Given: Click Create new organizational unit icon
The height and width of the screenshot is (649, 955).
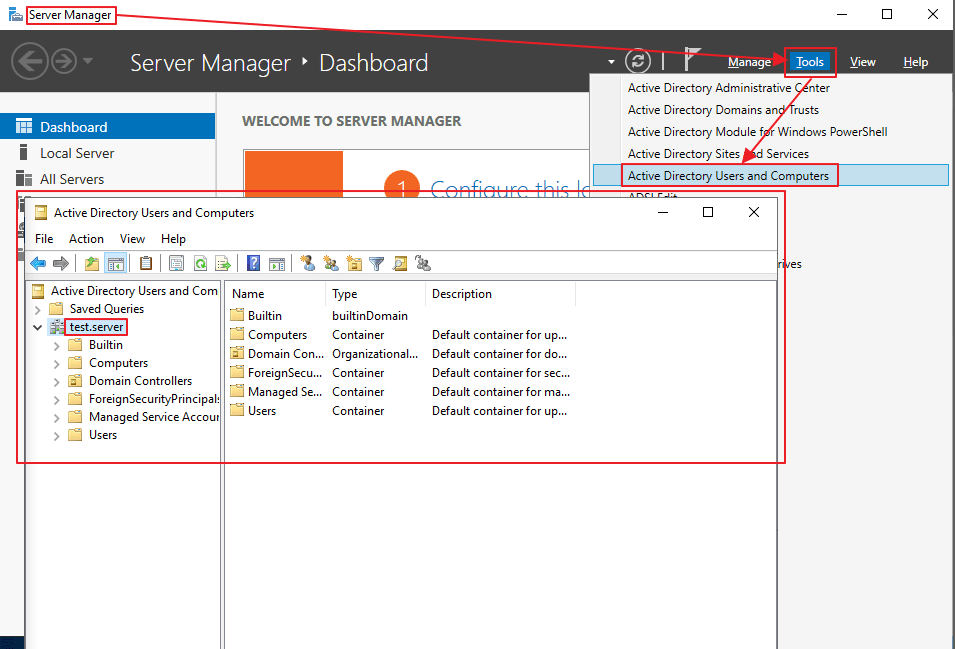Looking at the screenshot, I should (x=354, y=264).
